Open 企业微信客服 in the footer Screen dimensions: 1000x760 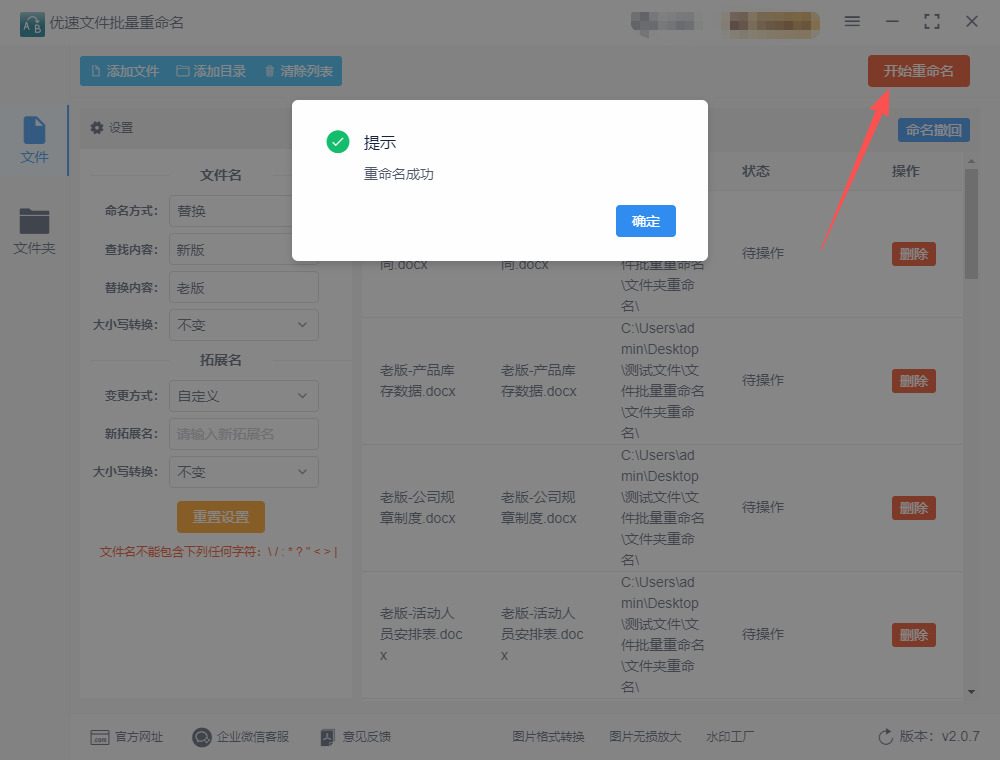(240, 736)
